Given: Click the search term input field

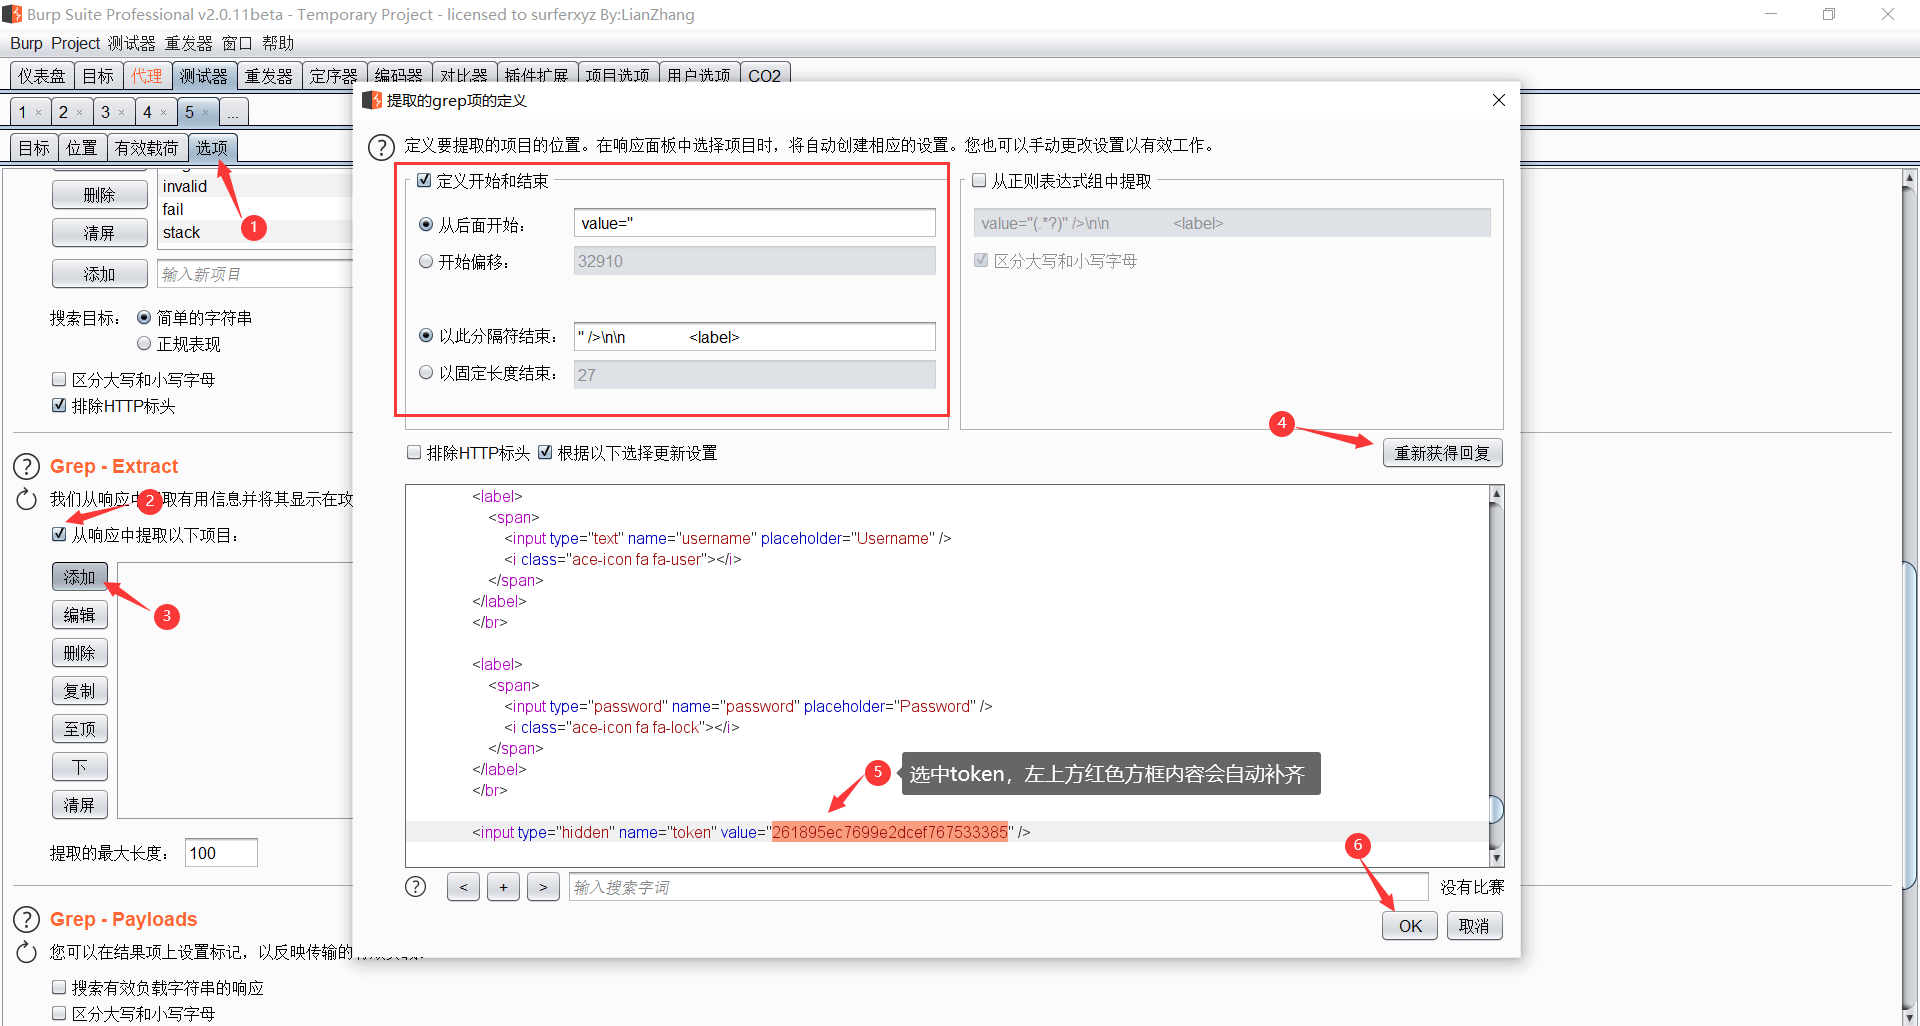Looking at the screenshot, I should coord(998,887).
